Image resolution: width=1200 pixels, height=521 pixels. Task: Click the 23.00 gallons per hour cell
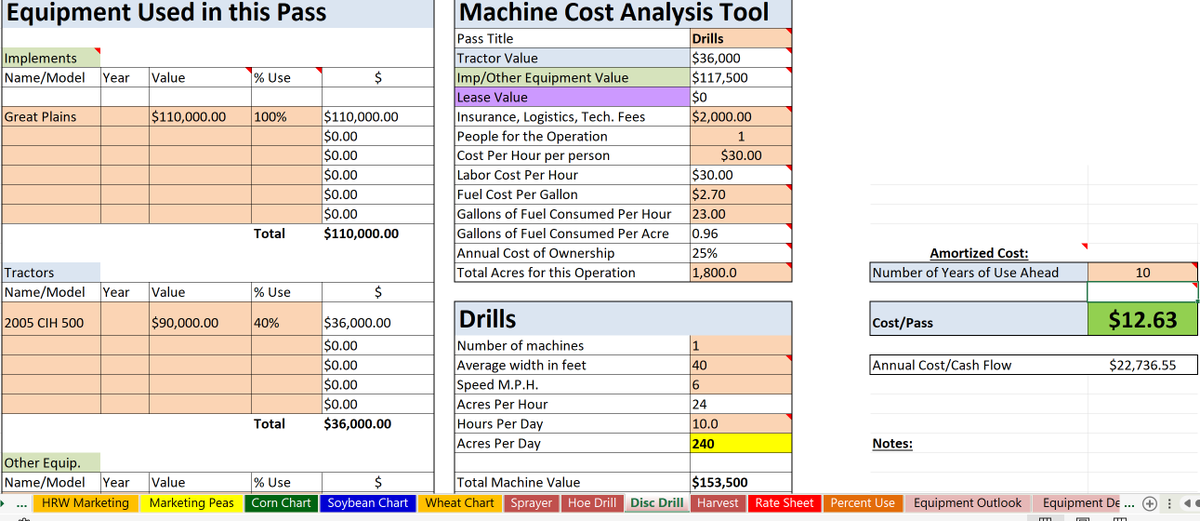pos(740,214)
